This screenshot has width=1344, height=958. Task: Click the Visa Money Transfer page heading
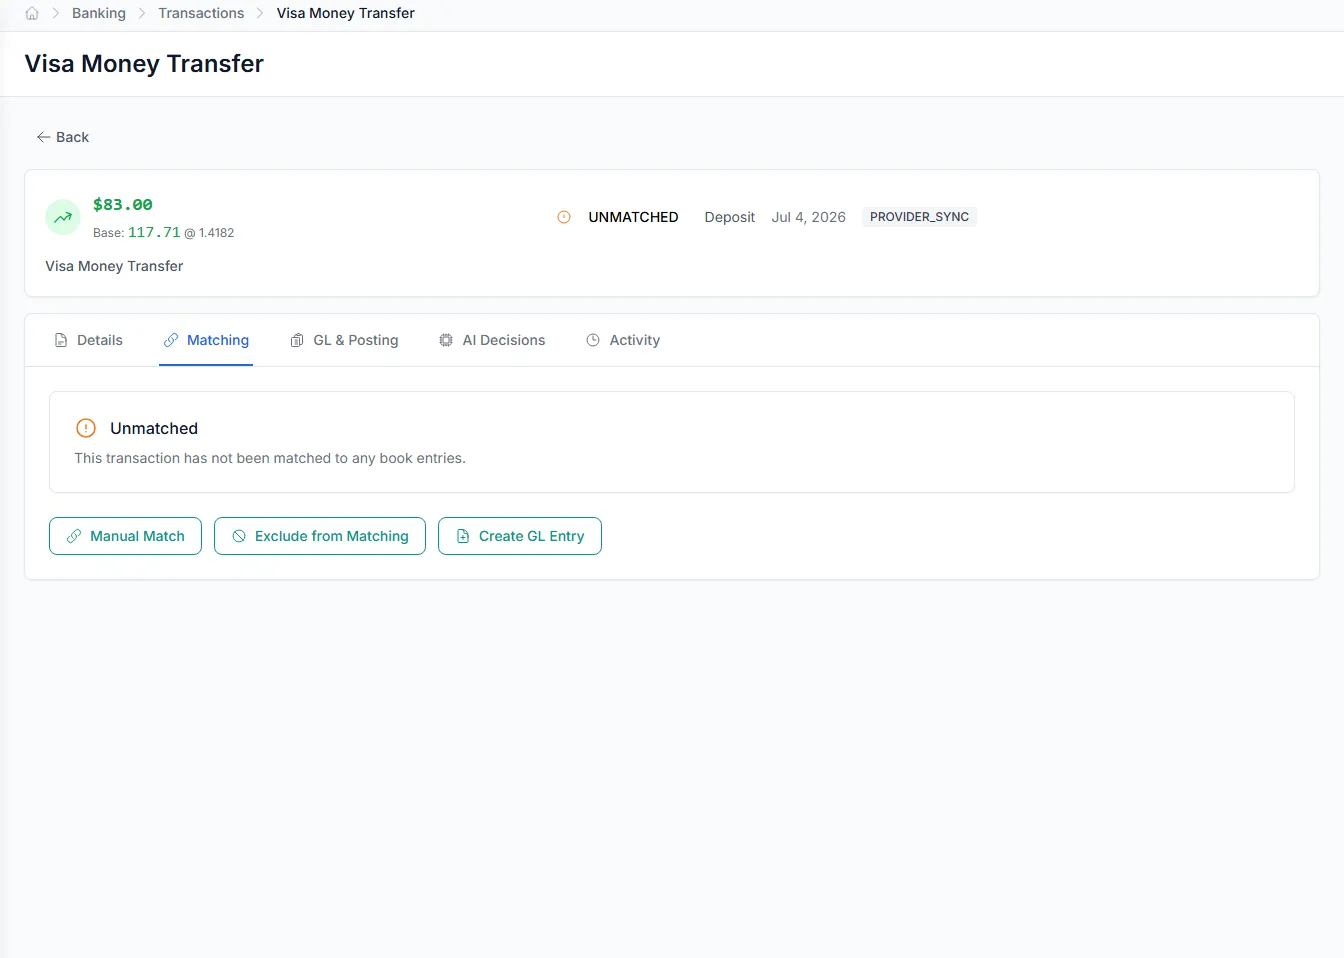(144, 64)
